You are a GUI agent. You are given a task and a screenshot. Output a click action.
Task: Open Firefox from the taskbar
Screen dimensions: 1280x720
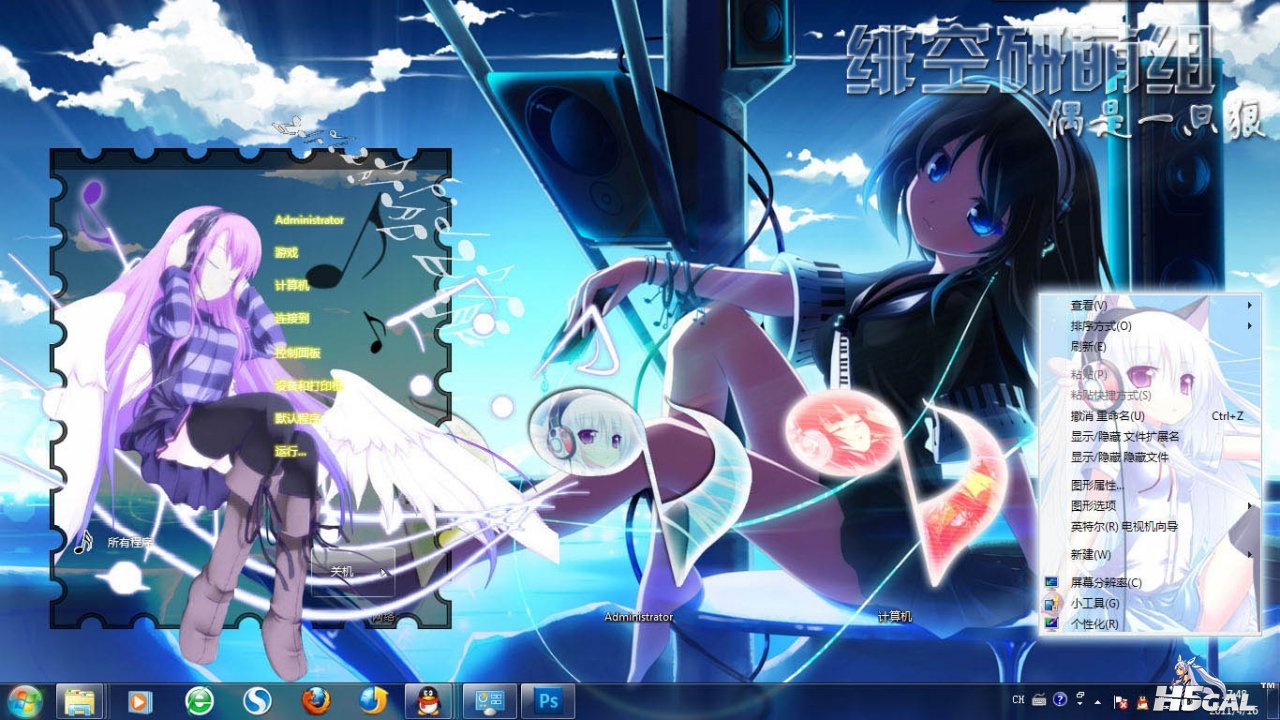tap(315, 701)
